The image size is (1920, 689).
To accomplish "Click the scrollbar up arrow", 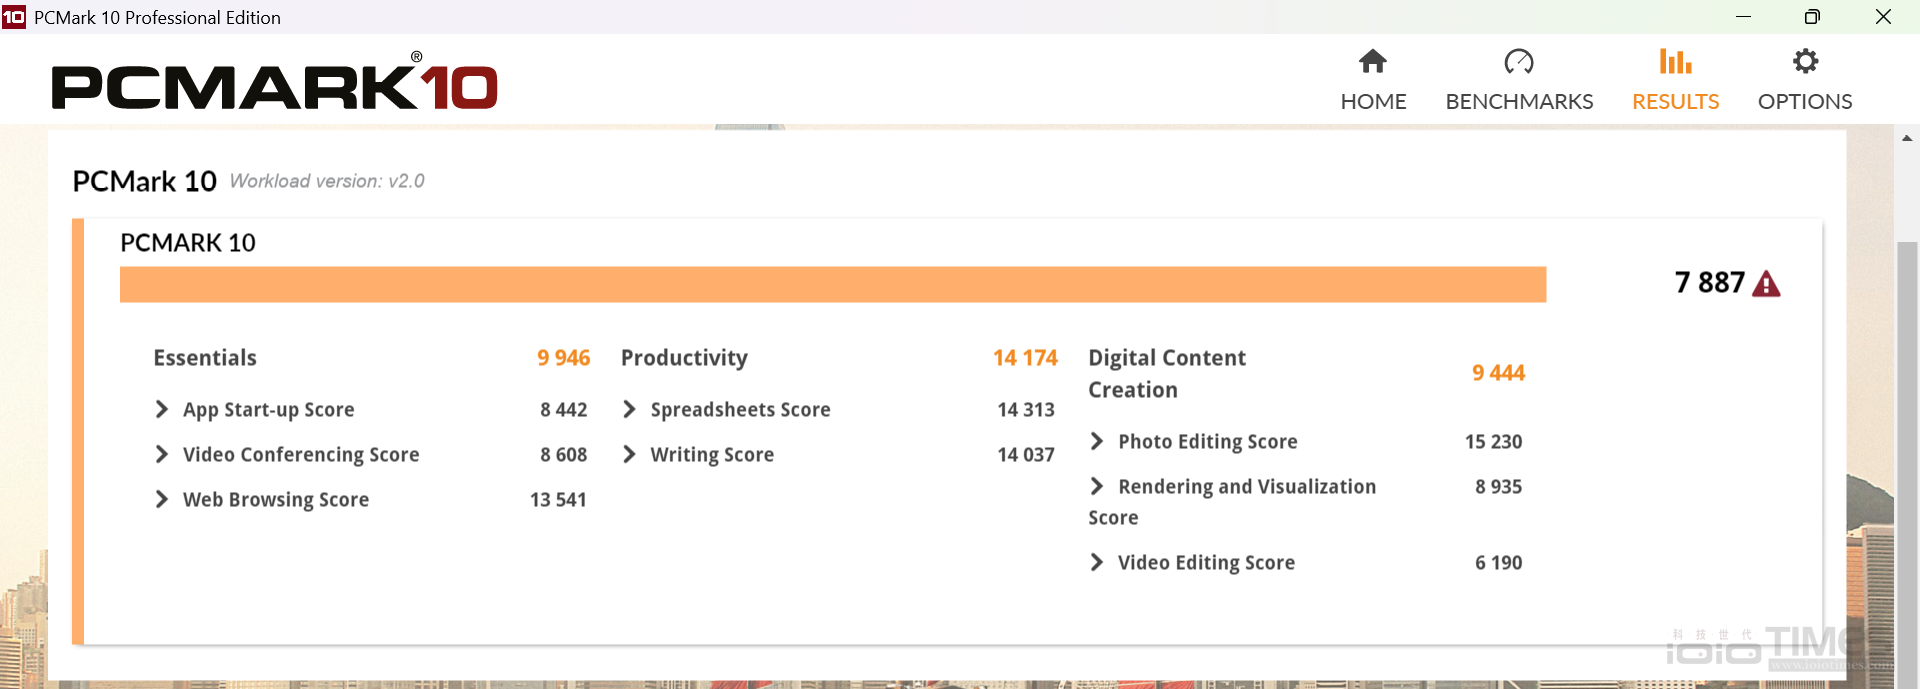I will tap(1907, 138).
